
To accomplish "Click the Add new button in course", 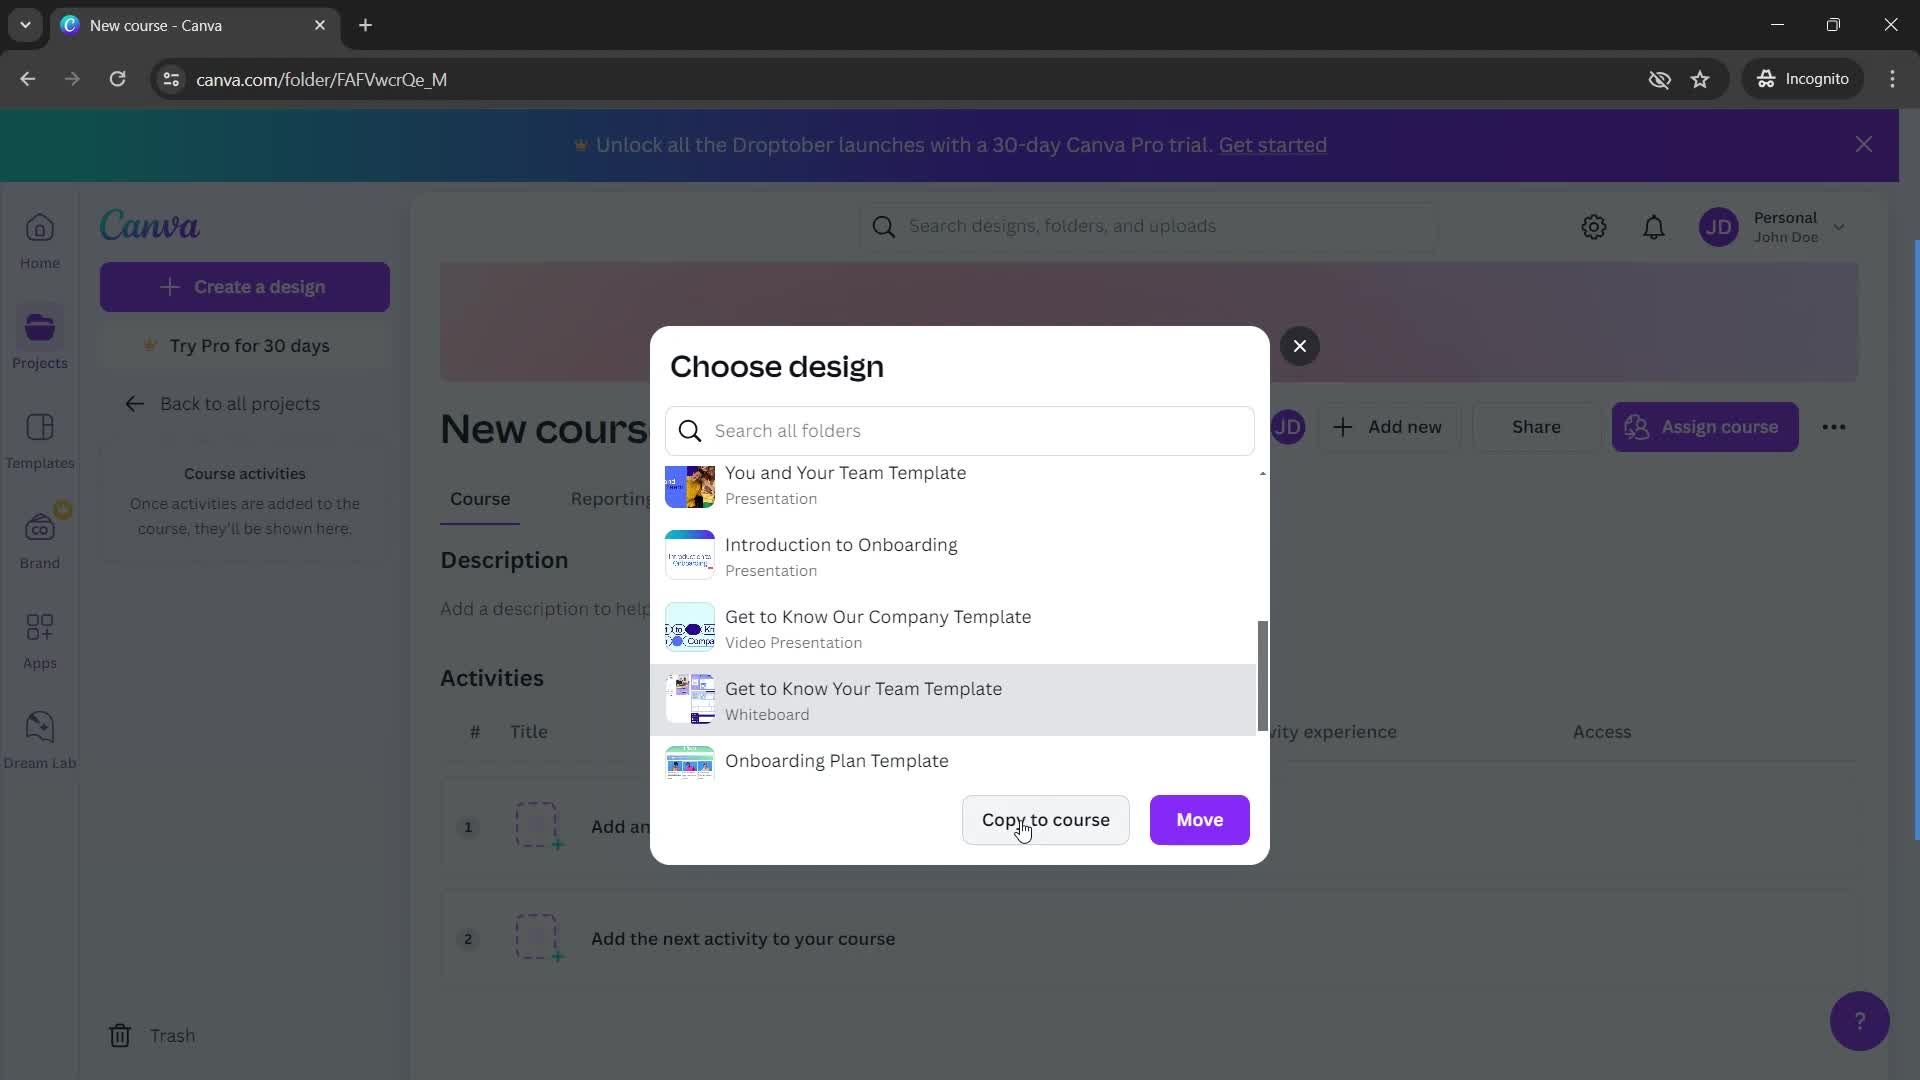I will tap(1391, 426).
